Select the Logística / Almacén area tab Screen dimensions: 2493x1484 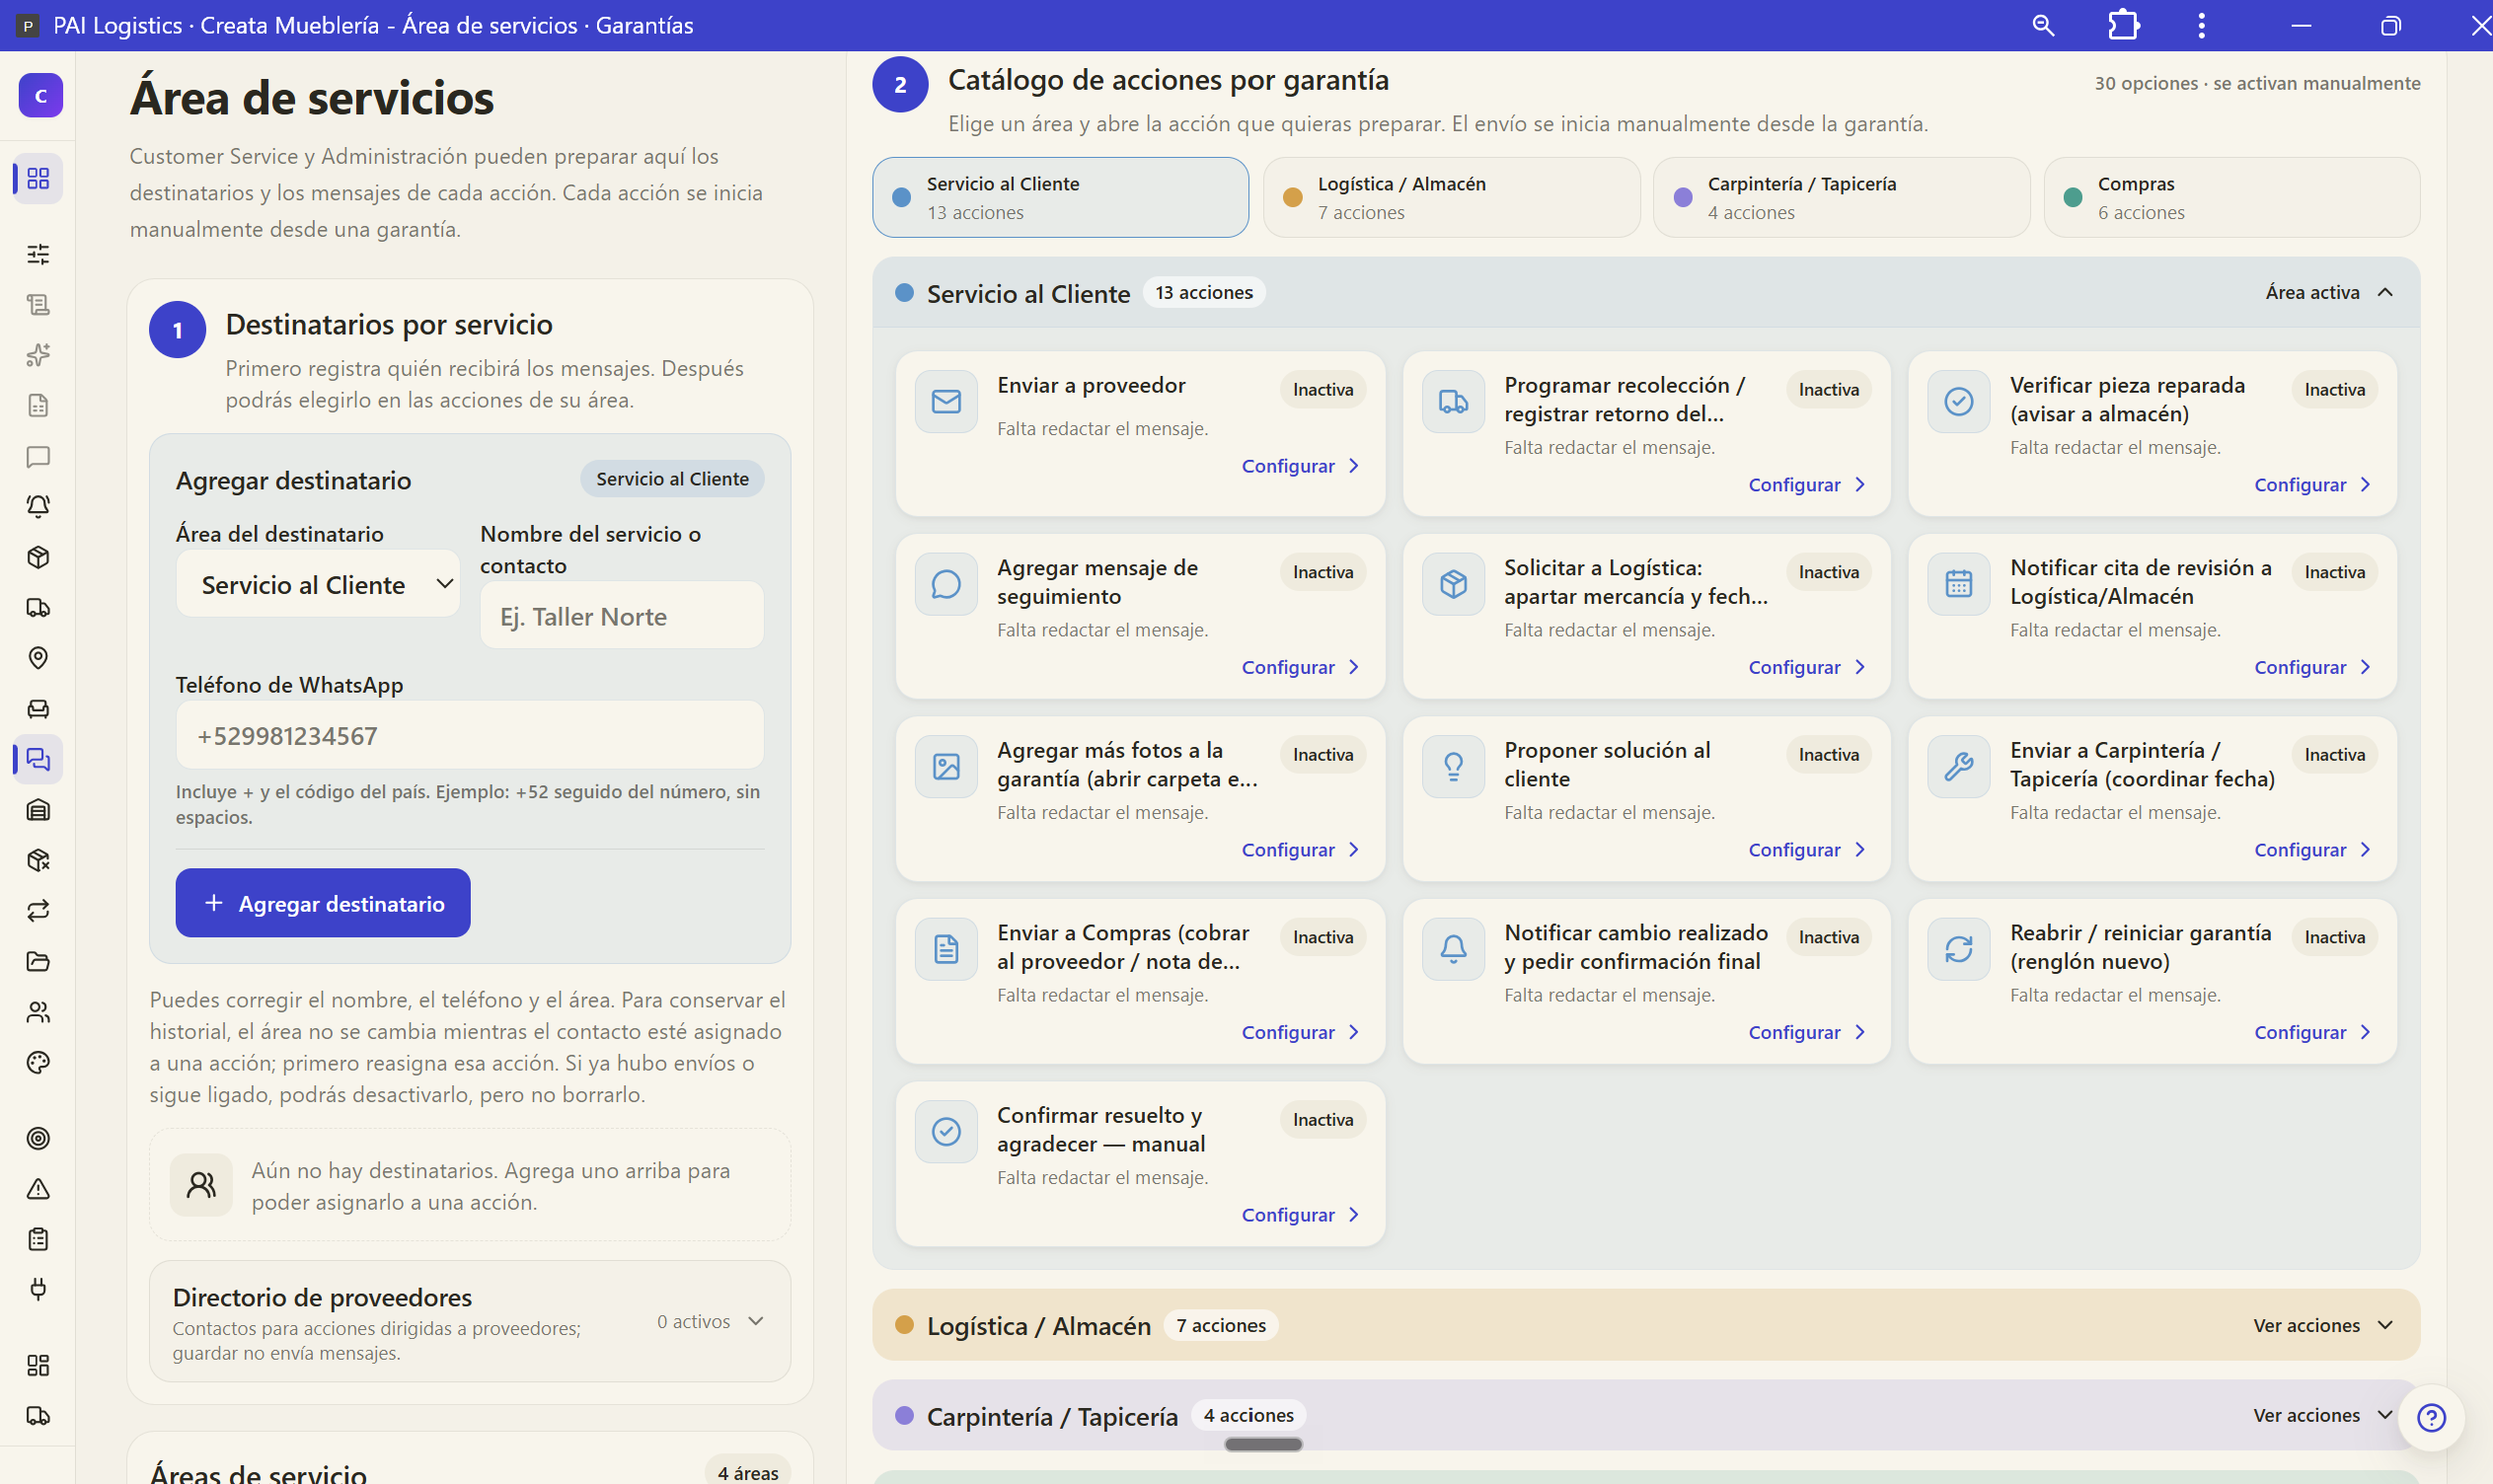click(x=1451, y=197)
